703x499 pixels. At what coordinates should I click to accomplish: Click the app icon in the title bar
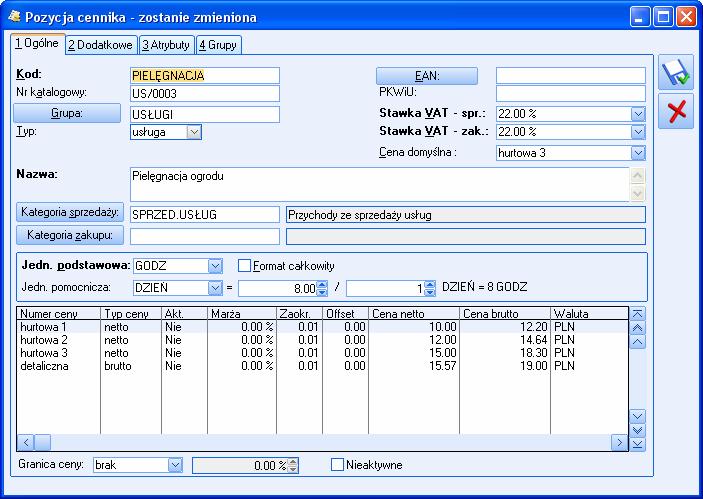pos(14,17)
